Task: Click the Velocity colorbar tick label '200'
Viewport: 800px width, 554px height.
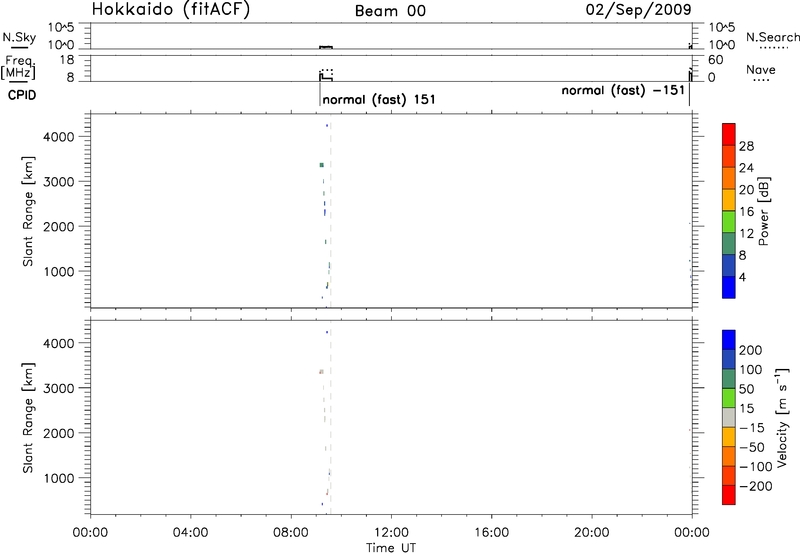Action: [751, 350]
